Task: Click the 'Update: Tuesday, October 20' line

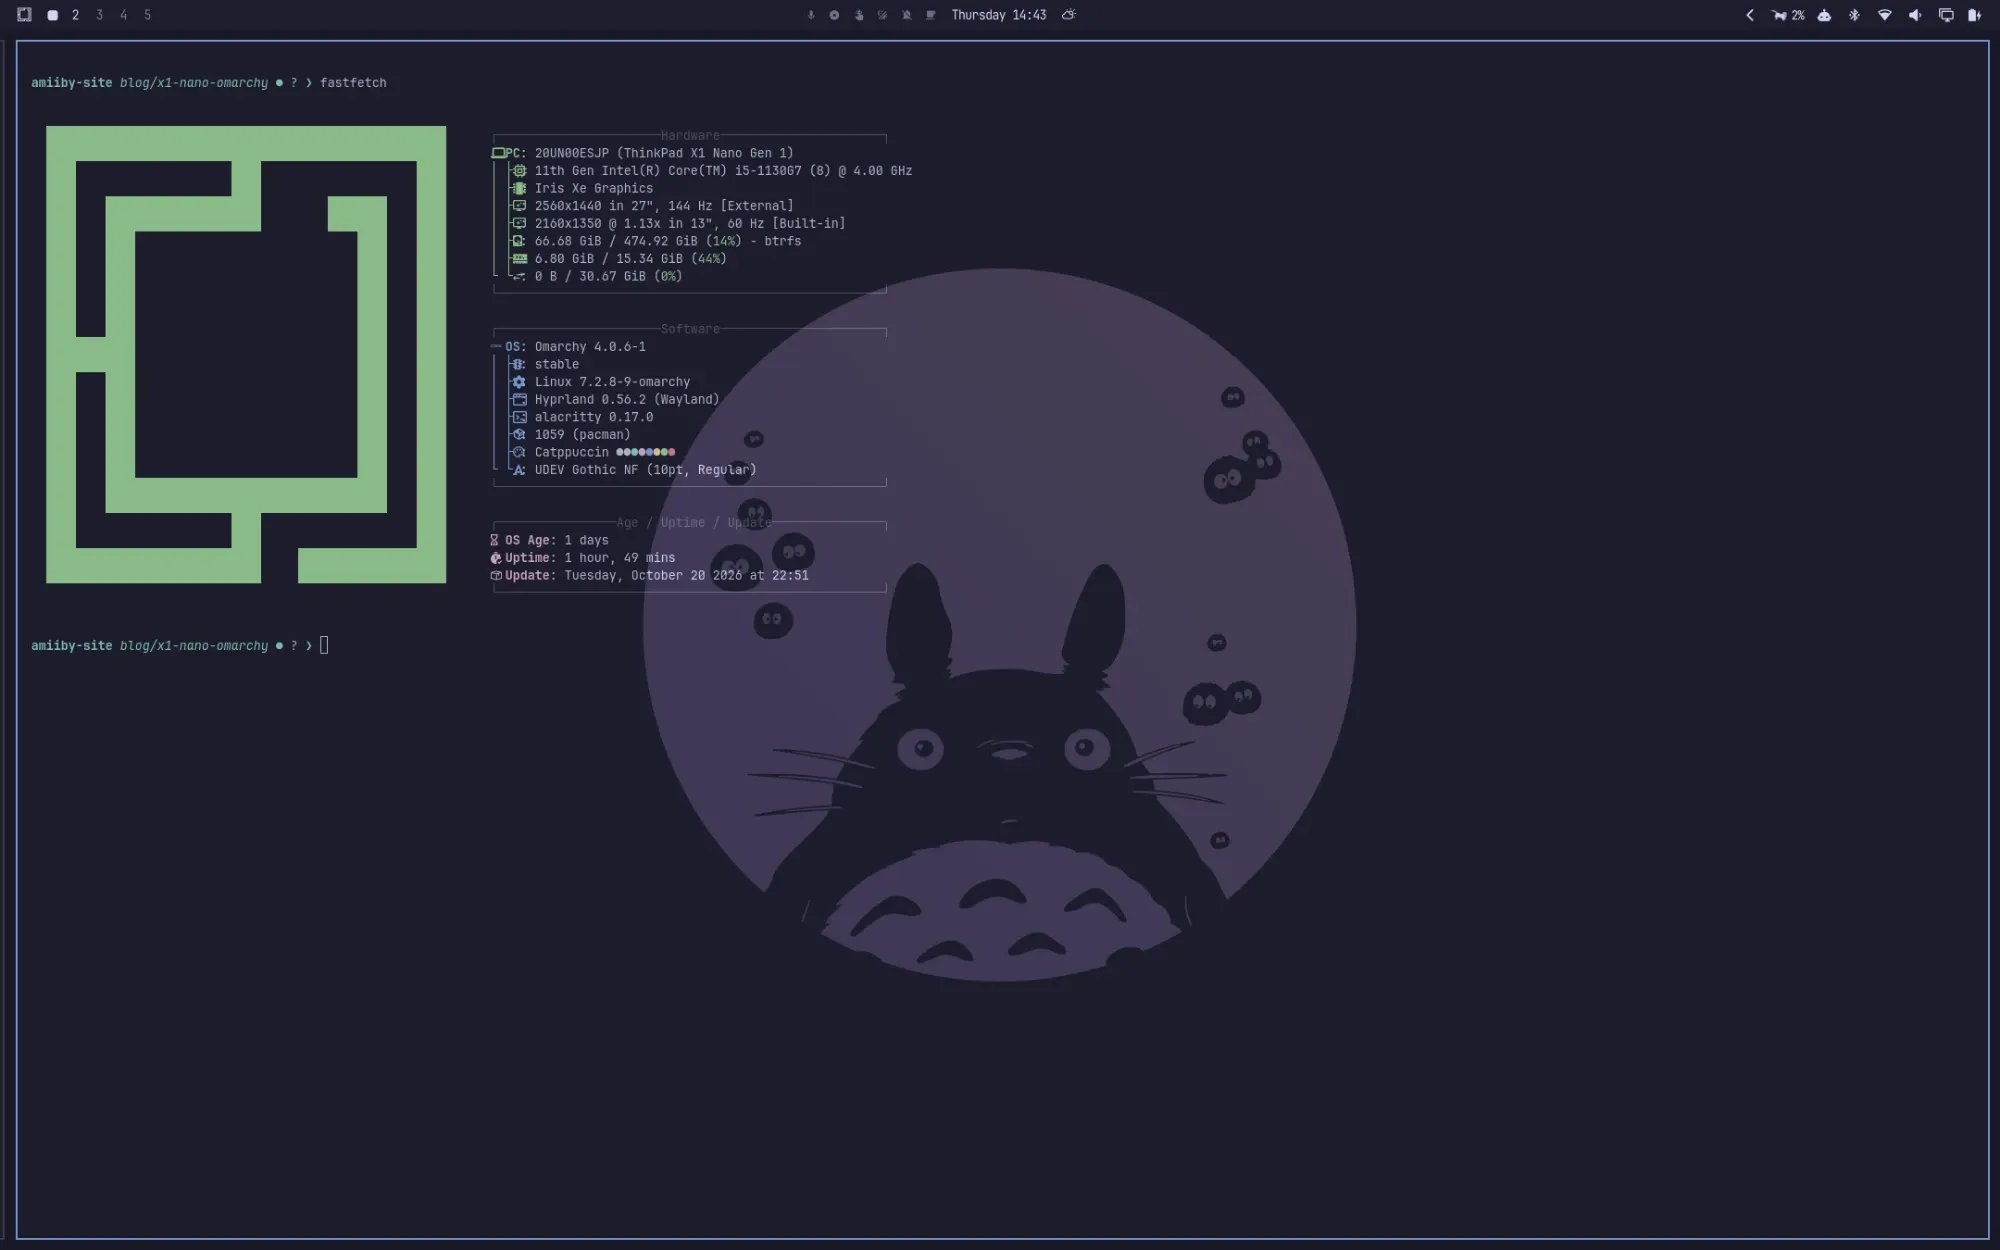Action: [649, 575]
